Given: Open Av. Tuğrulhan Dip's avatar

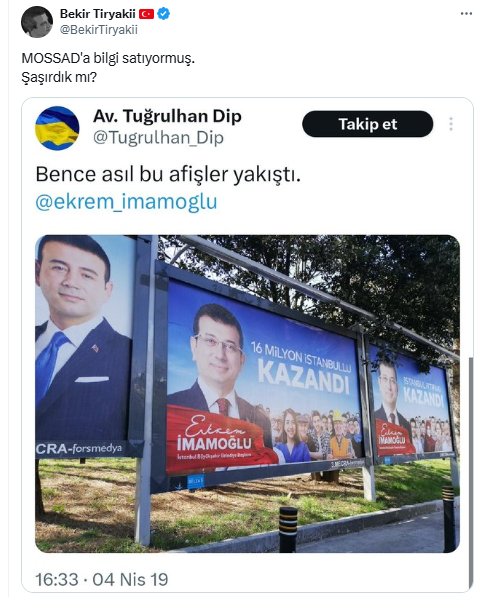Looking at the screenshot, I should click(57, 128).
